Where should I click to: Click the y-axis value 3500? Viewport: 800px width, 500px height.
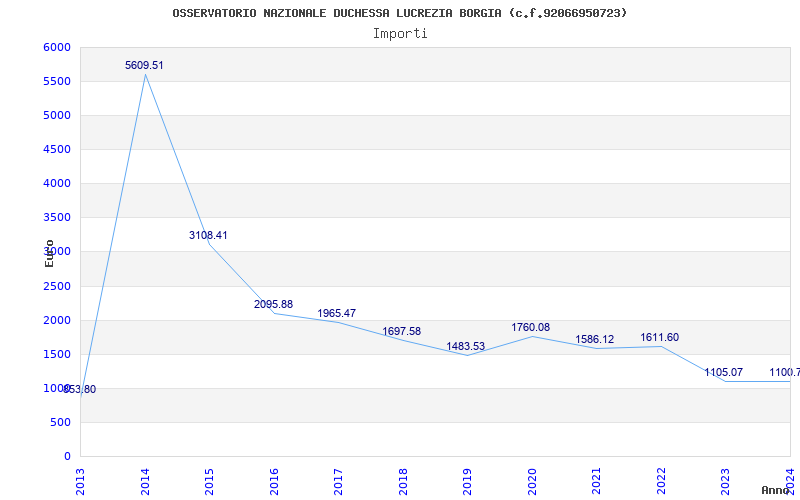pyautogui.click(x=57, y=217)
